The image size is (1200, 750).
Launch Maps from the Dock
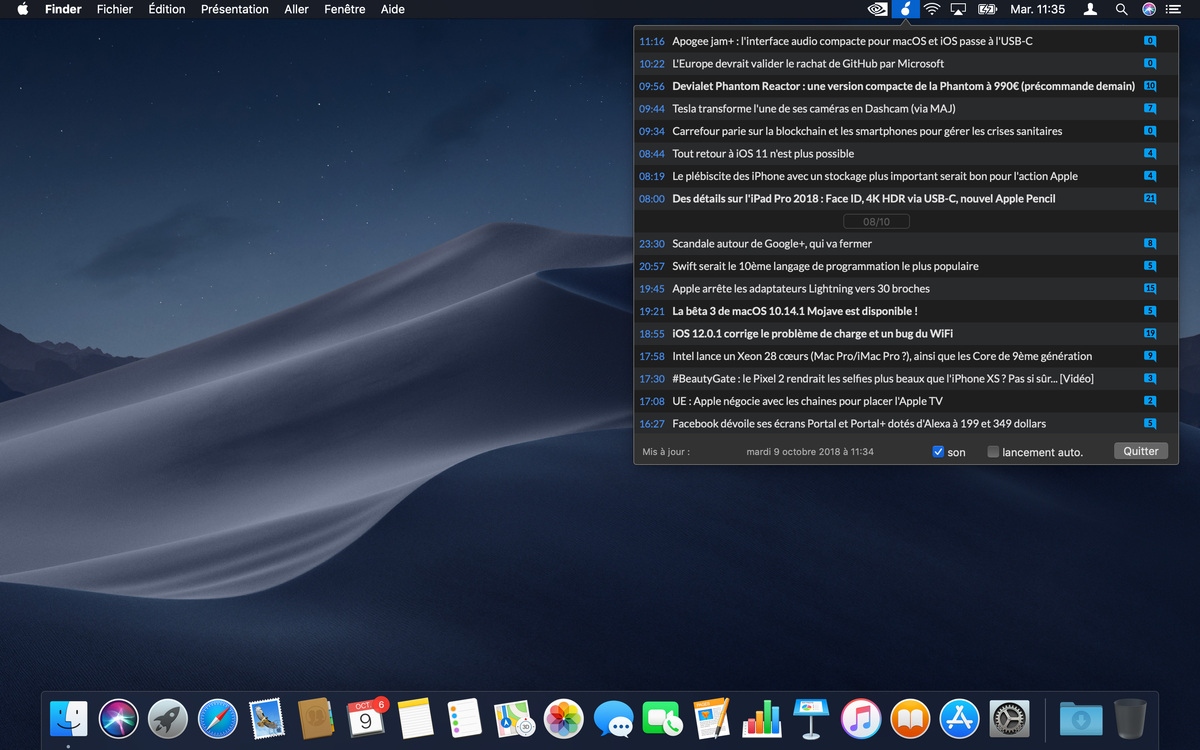(514, 719)
